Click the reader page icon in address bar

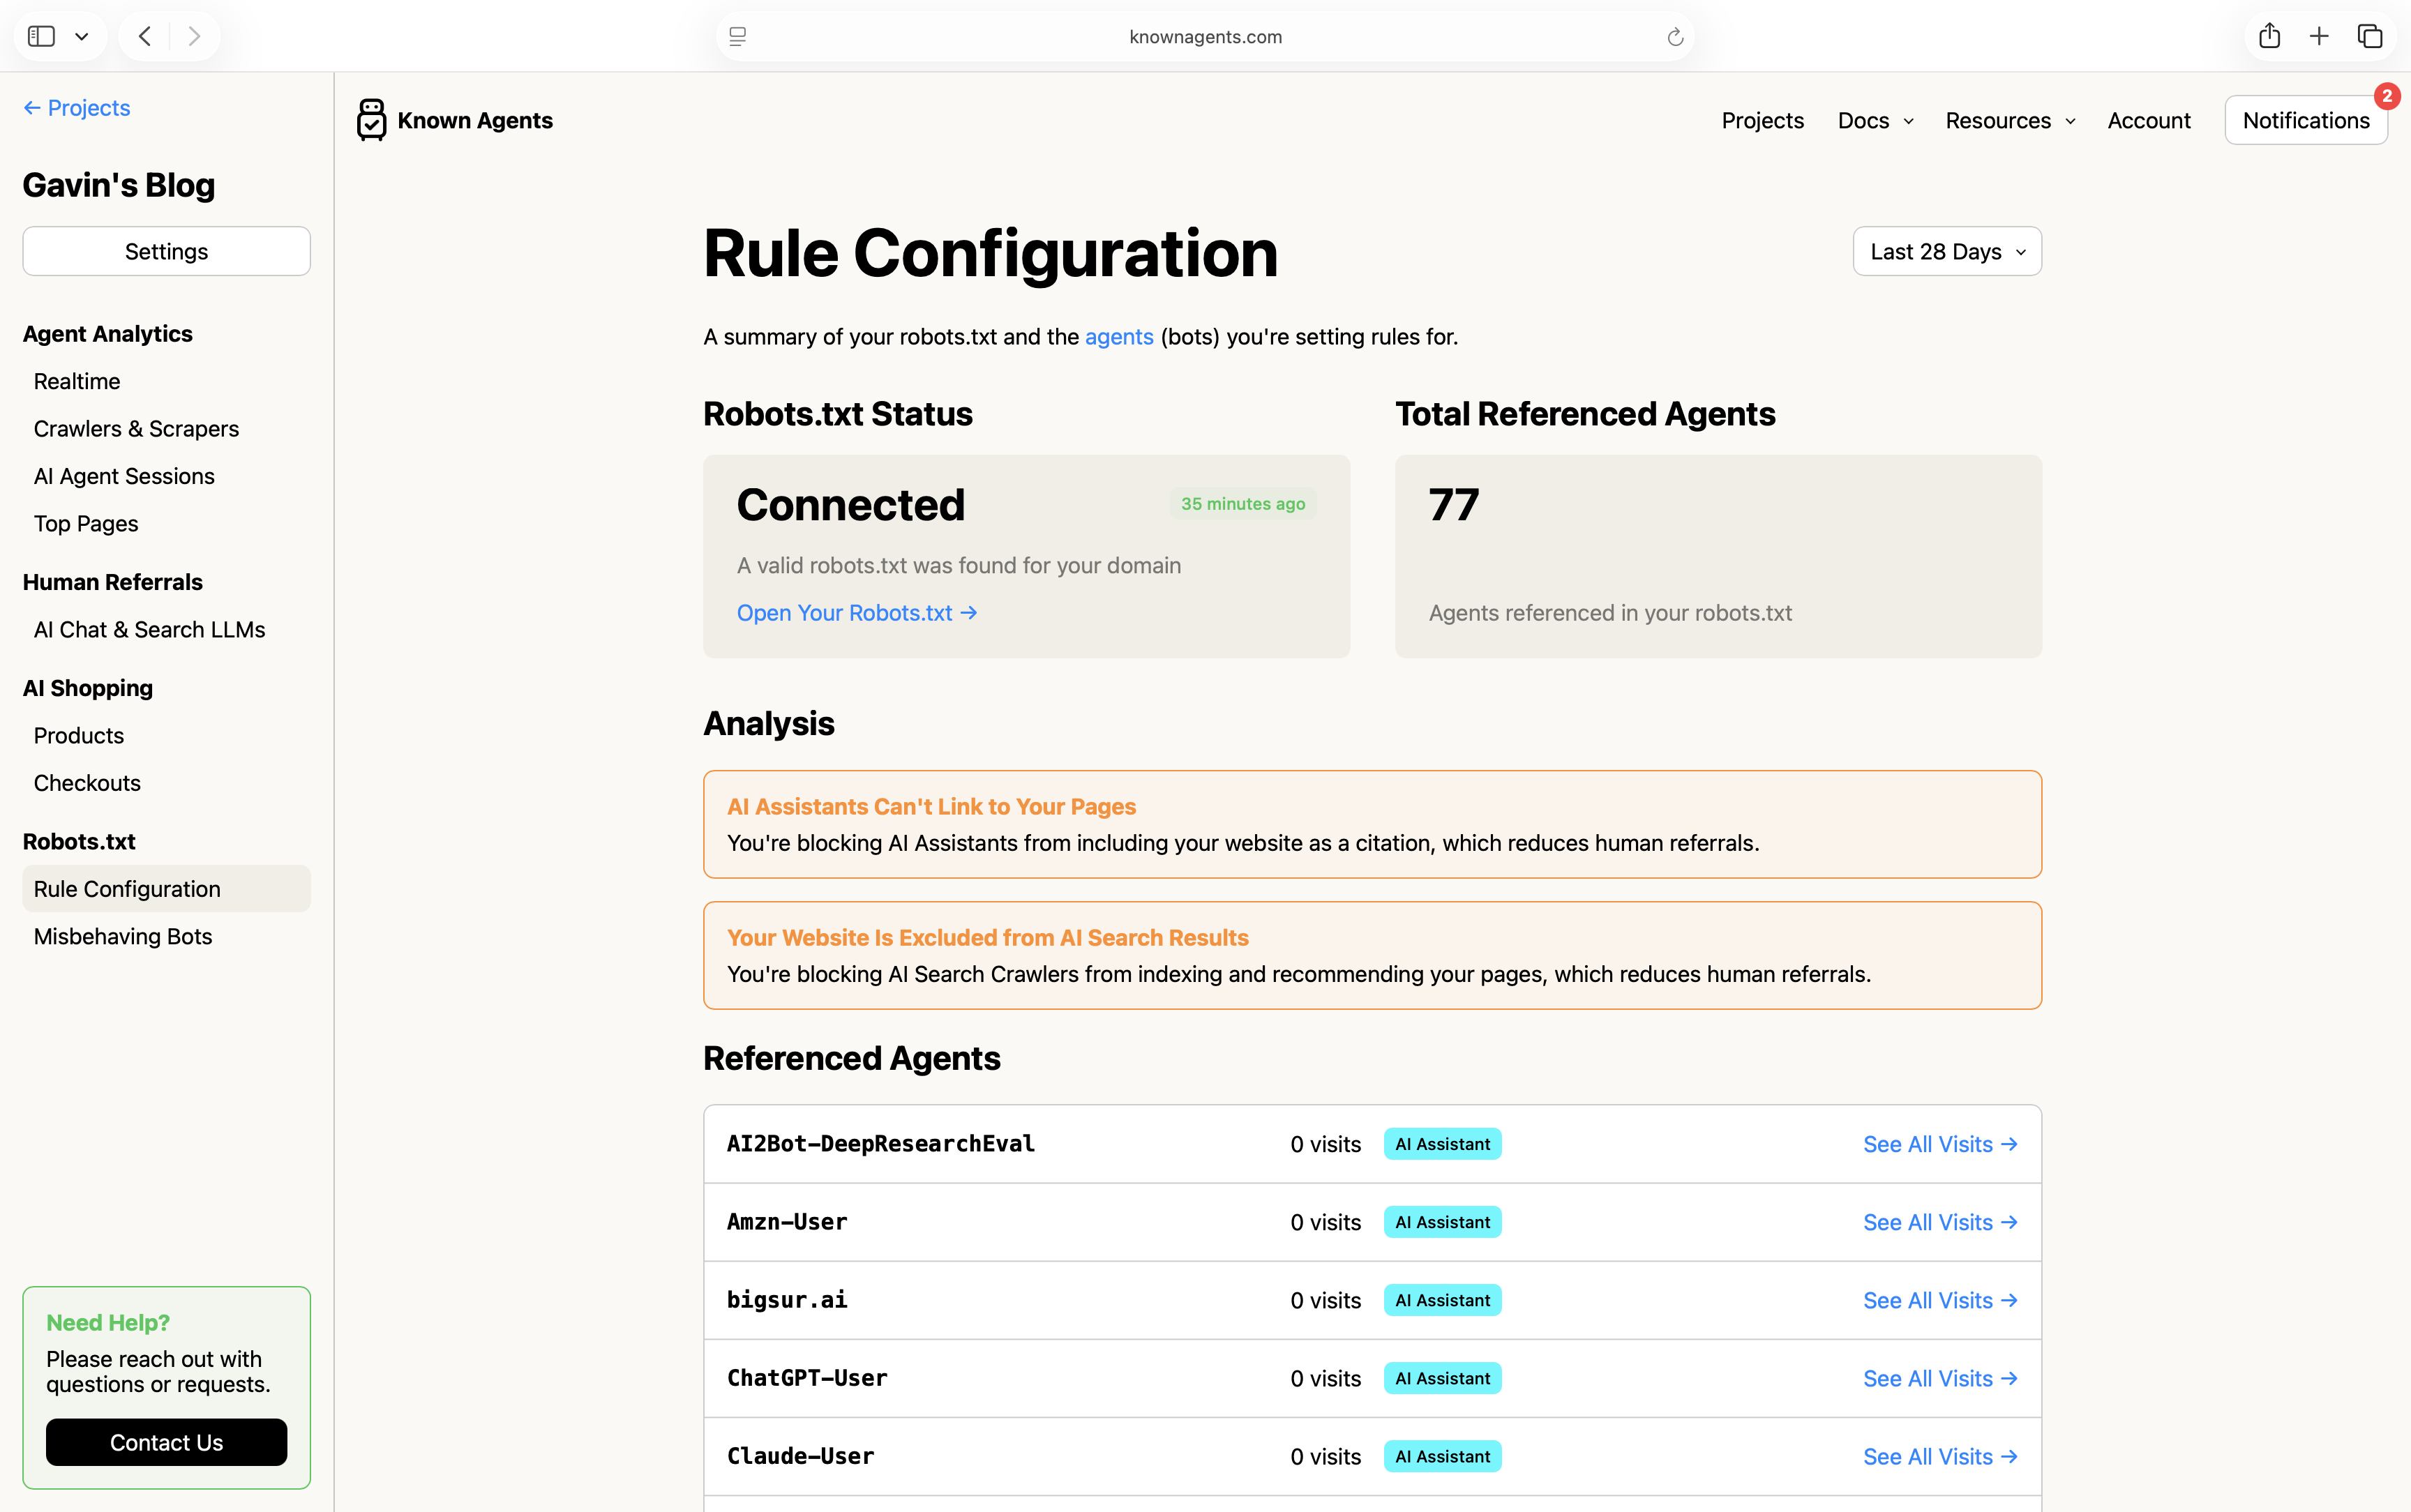click(738, 37)
